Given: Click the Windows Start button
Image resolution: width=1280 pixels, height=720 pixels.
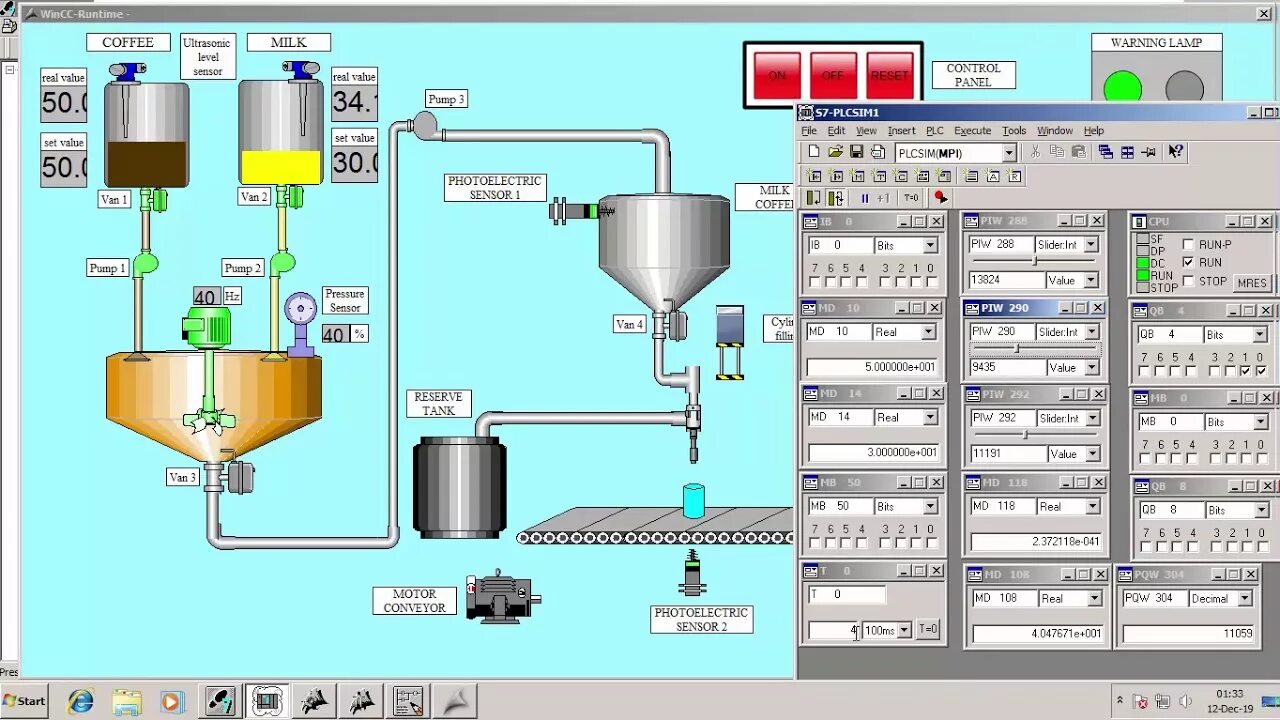Looking at the screenshot, I should (x=25, y=701).
